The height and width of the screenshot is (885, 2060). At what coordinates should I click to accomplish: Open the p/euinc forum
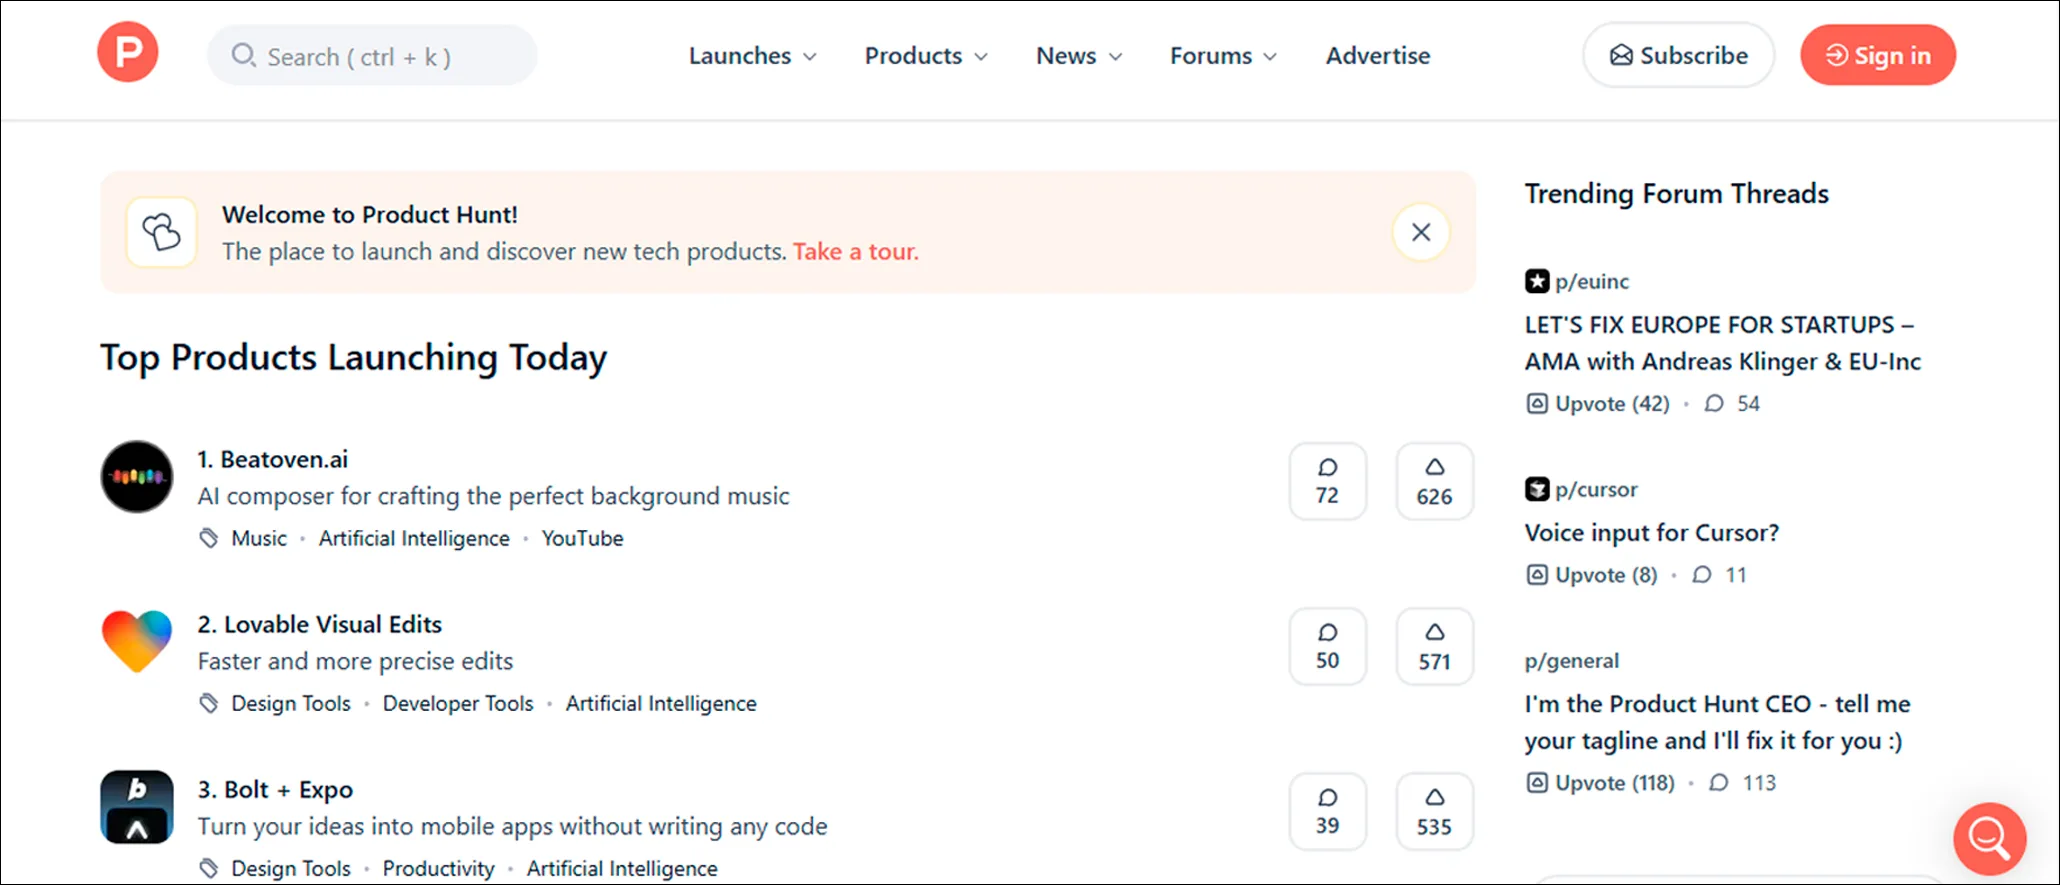click(1592, 281)
